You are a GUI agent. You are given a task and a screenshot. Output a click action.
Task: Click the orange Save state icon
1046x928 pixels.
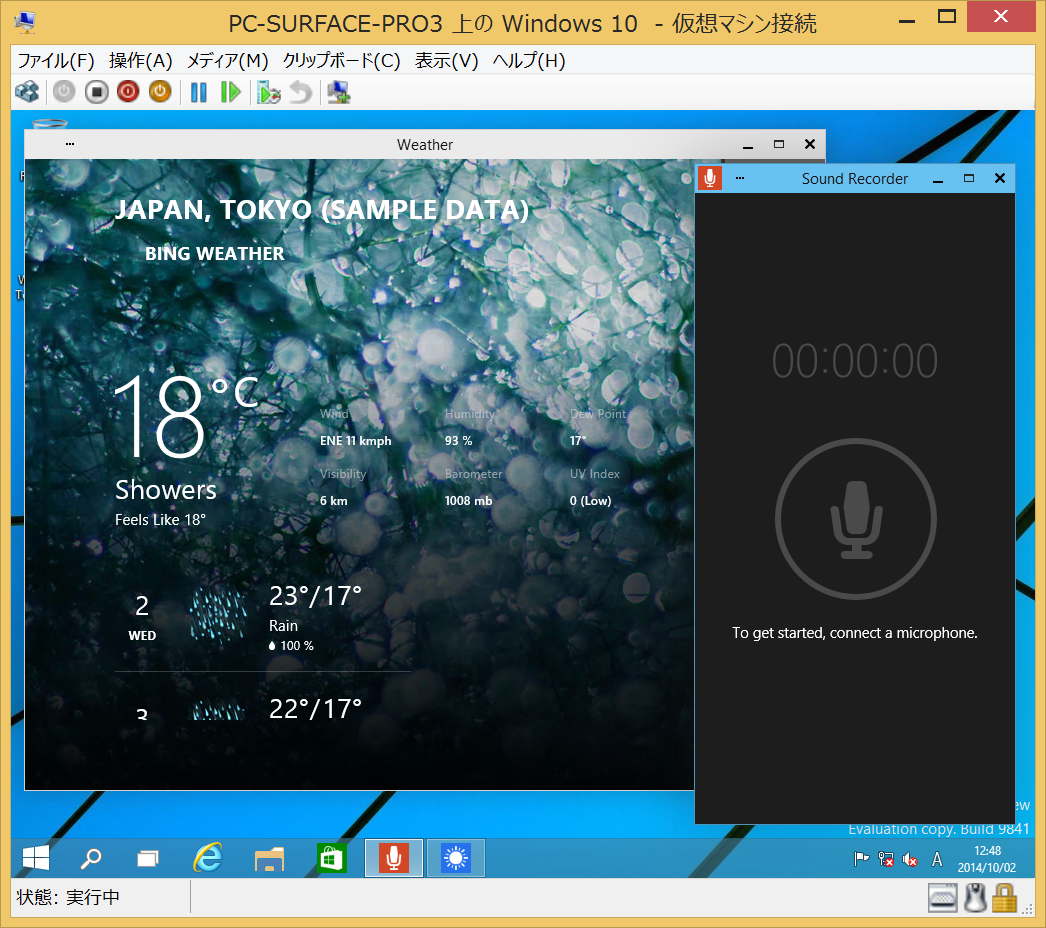point(160,92)
